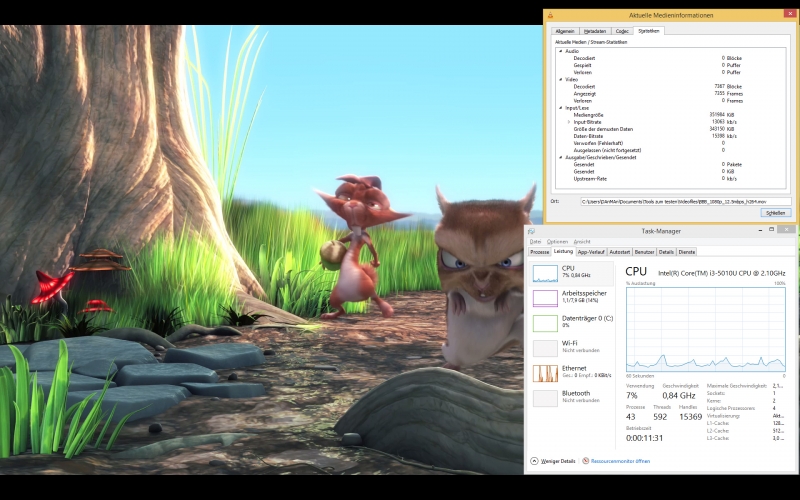
Task: Click the '592' Threads count
Action: [x=660, y=417]
